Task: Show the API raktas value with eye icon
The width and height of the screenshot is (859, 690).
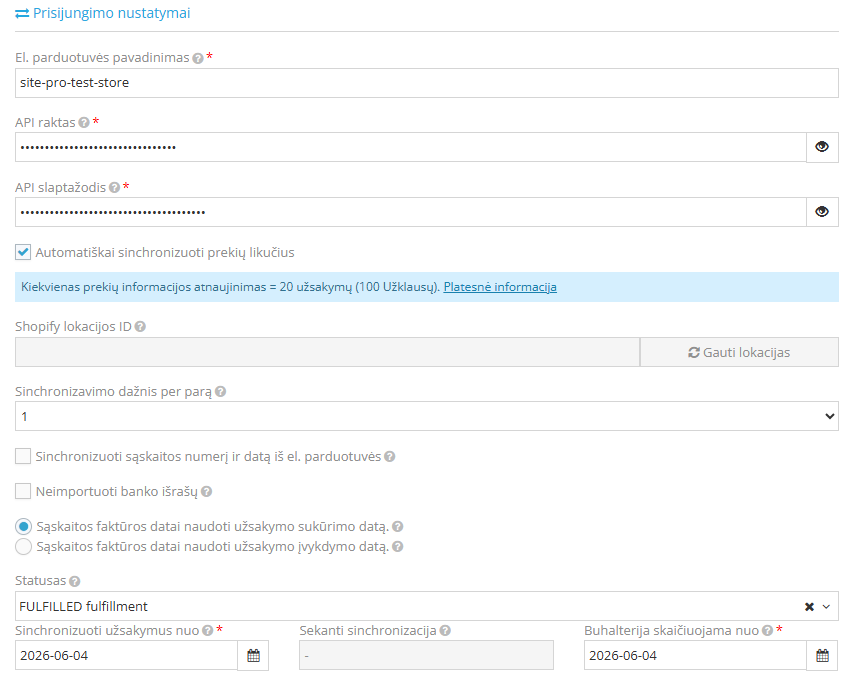Action: [x=822, y=147]
